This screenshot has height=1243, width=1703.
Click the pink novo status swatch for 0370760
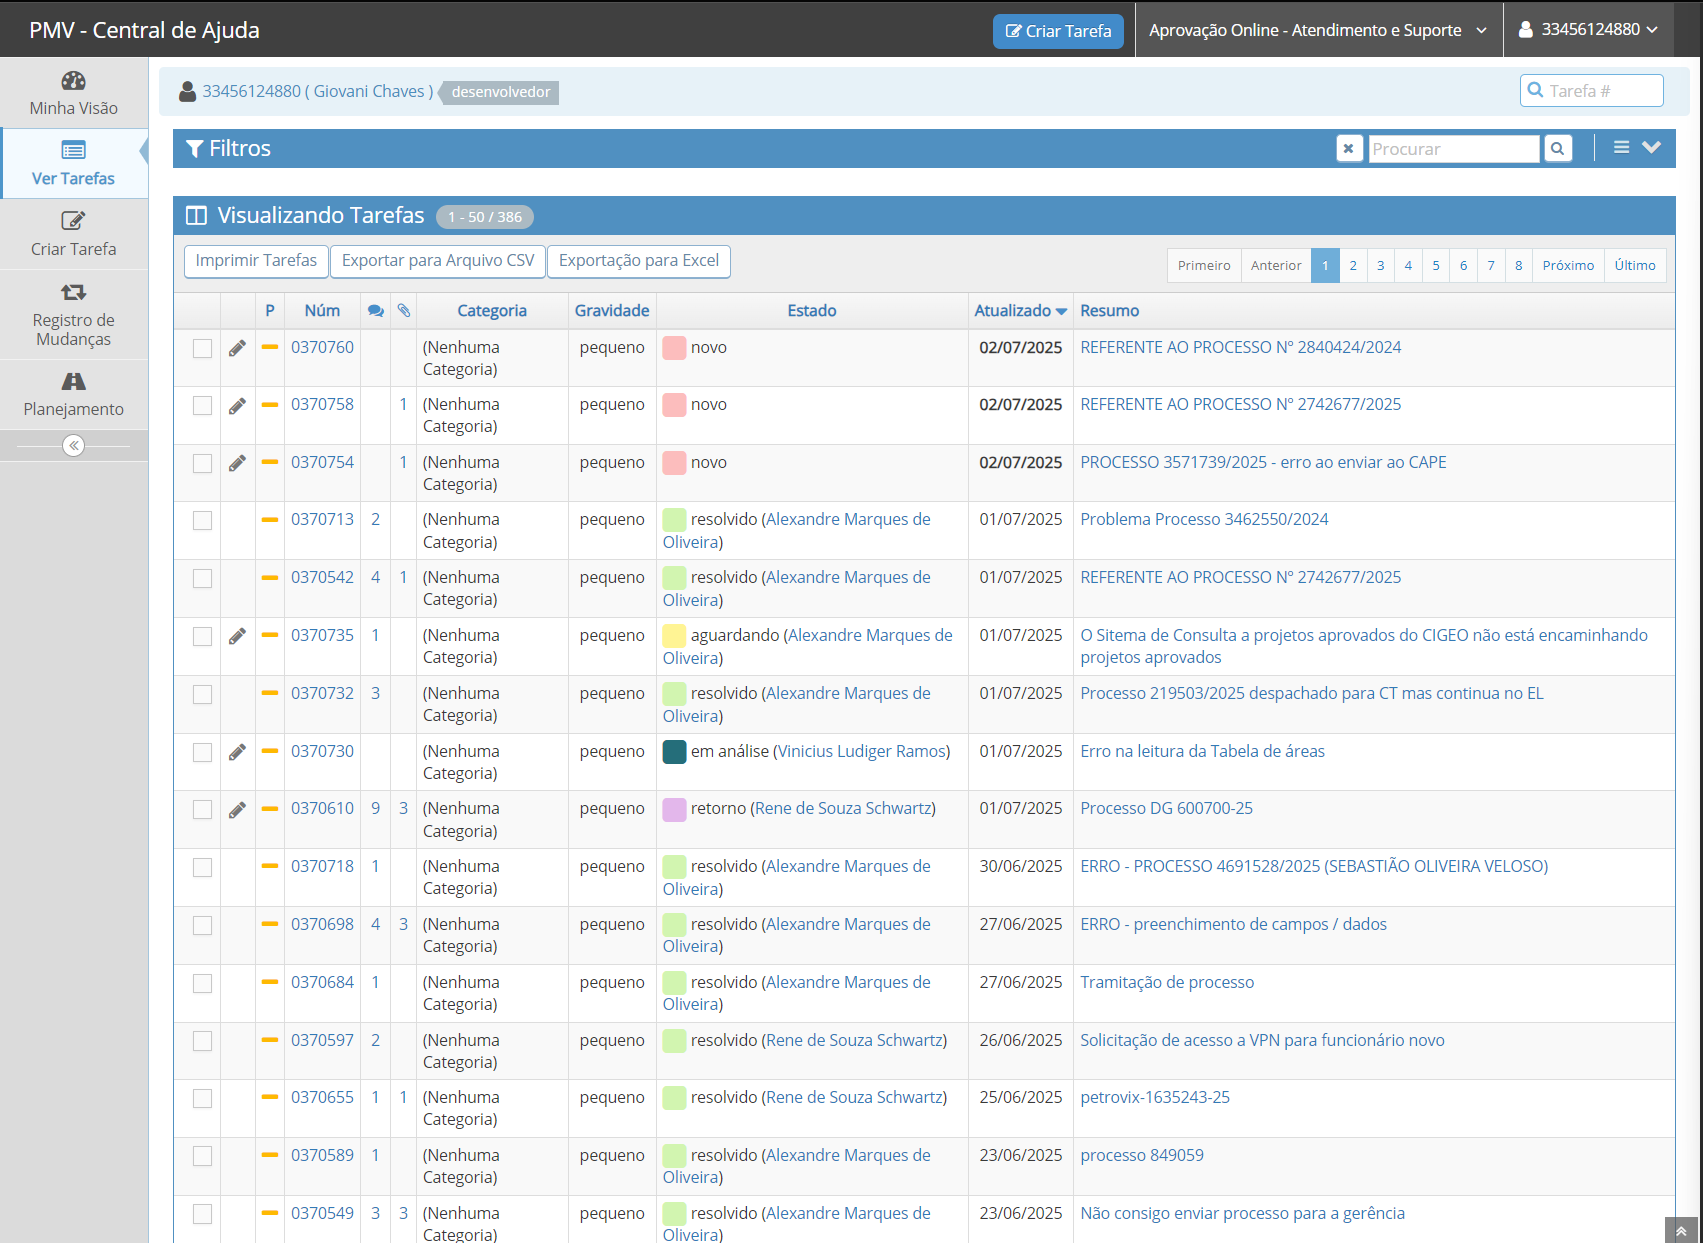(674, 348)
